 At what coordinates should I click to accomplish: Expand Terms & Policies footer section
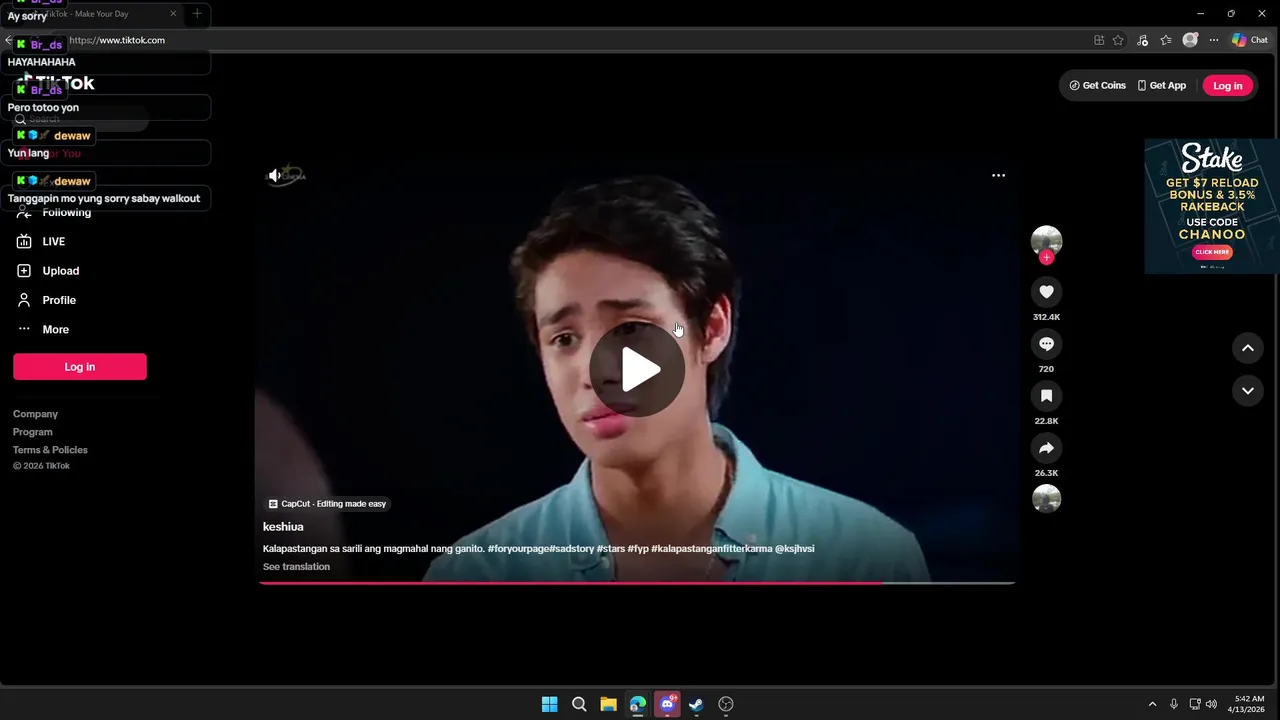(50, 450)
